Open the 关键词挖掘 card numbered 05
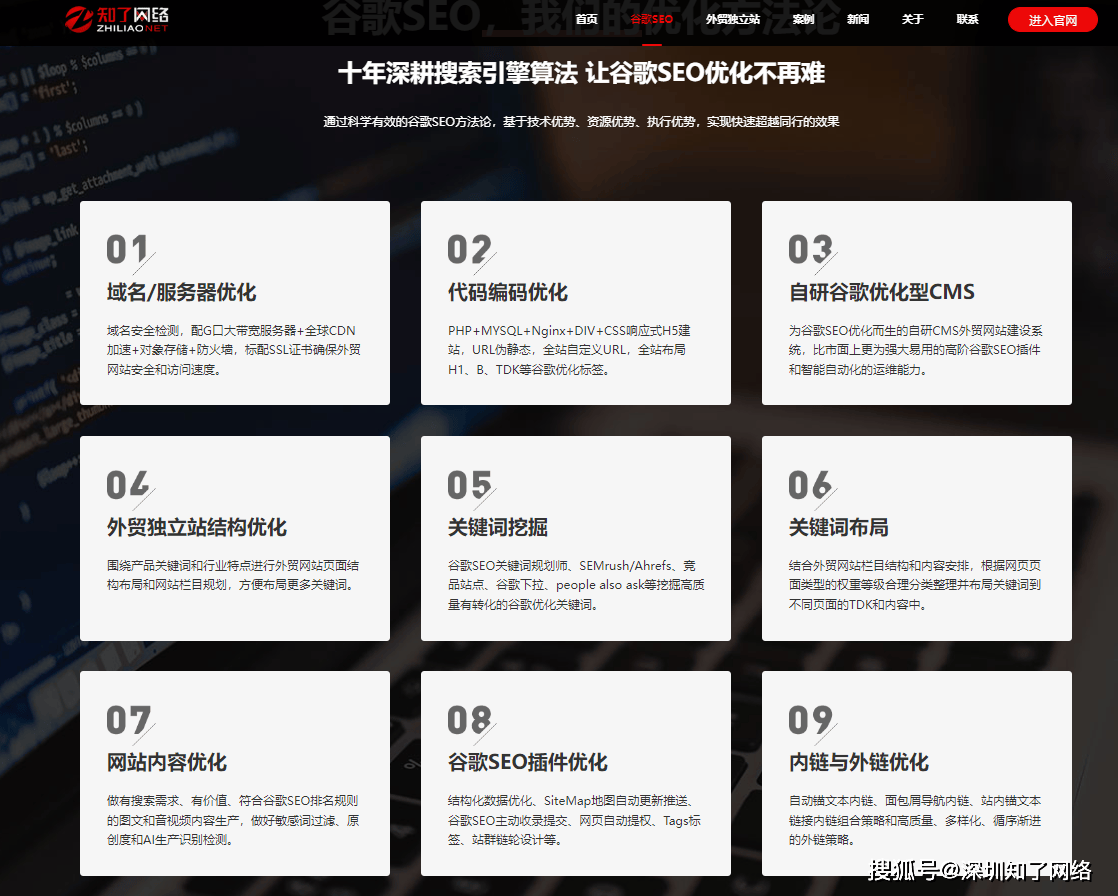Screen dimensions: 1118x896 click(576, 538)
